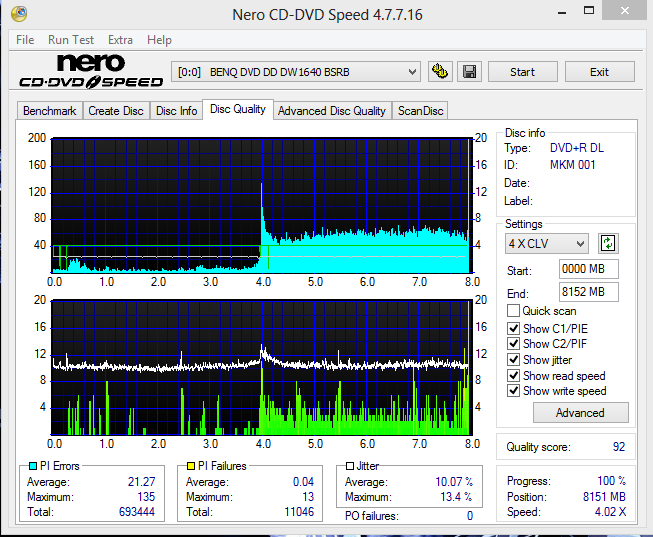The height and width of the screenshot is (537, 653).
Task: Click the yellow PI Failures legend square
Action: point(191,466)
